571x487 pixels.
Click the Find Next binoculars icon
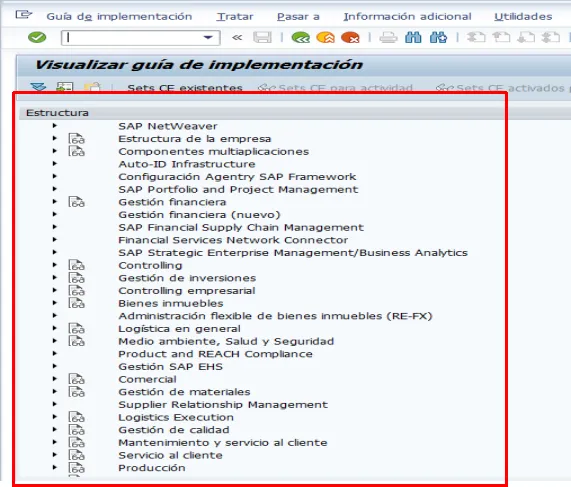[x=438, y=38]
